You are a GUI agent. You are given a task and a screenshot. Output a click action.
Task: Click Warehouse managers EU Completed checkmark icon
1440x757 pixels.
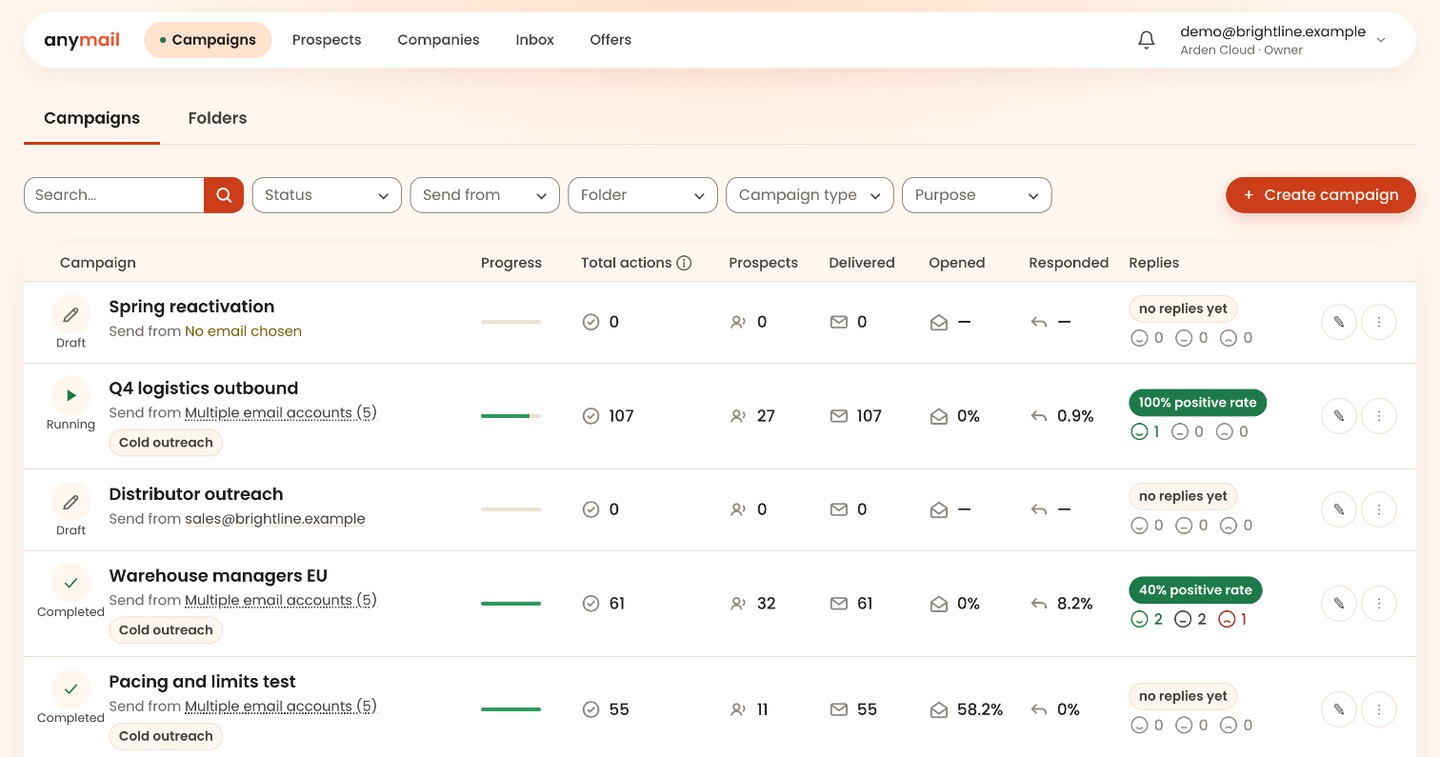point(71,583)
